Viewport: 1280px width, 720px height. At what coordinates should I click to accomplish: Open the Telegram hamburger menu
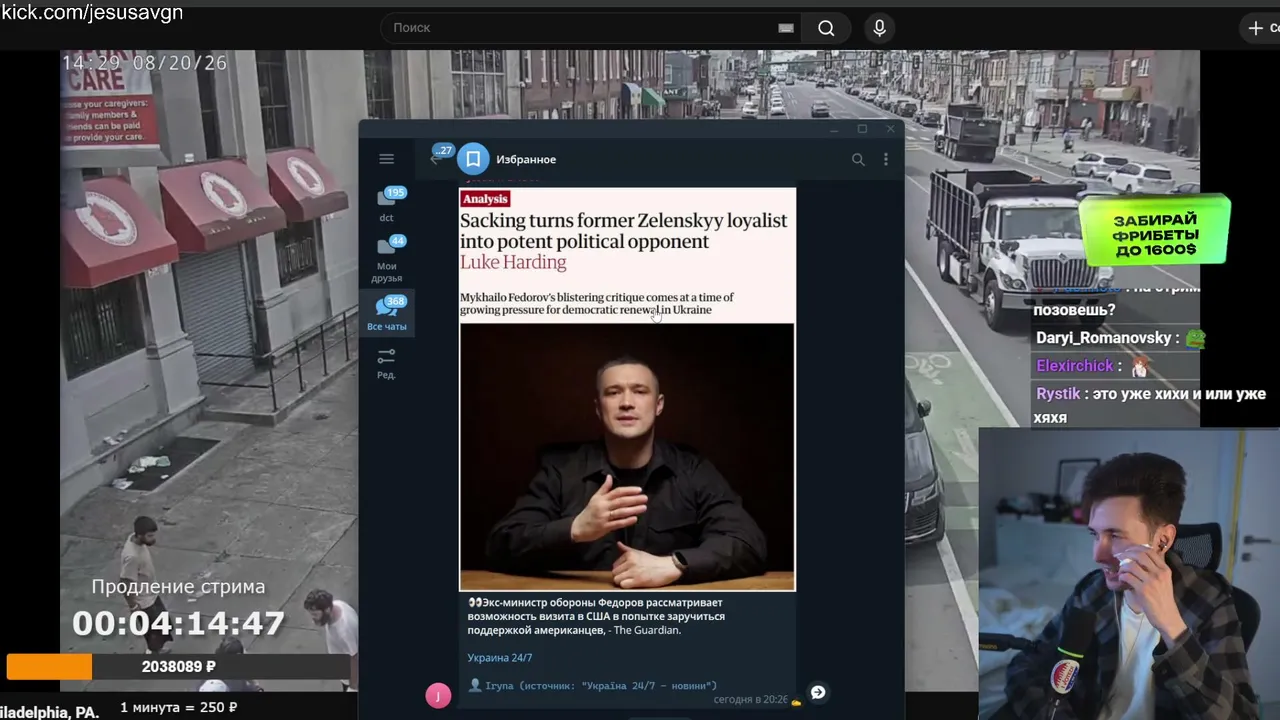[x=386, y=159]
